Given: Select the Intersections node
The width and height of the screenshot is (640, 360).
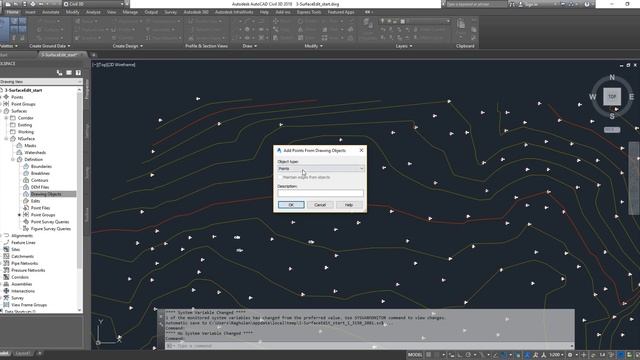Looking at the screenshot, I should click(x=23, y=291).
